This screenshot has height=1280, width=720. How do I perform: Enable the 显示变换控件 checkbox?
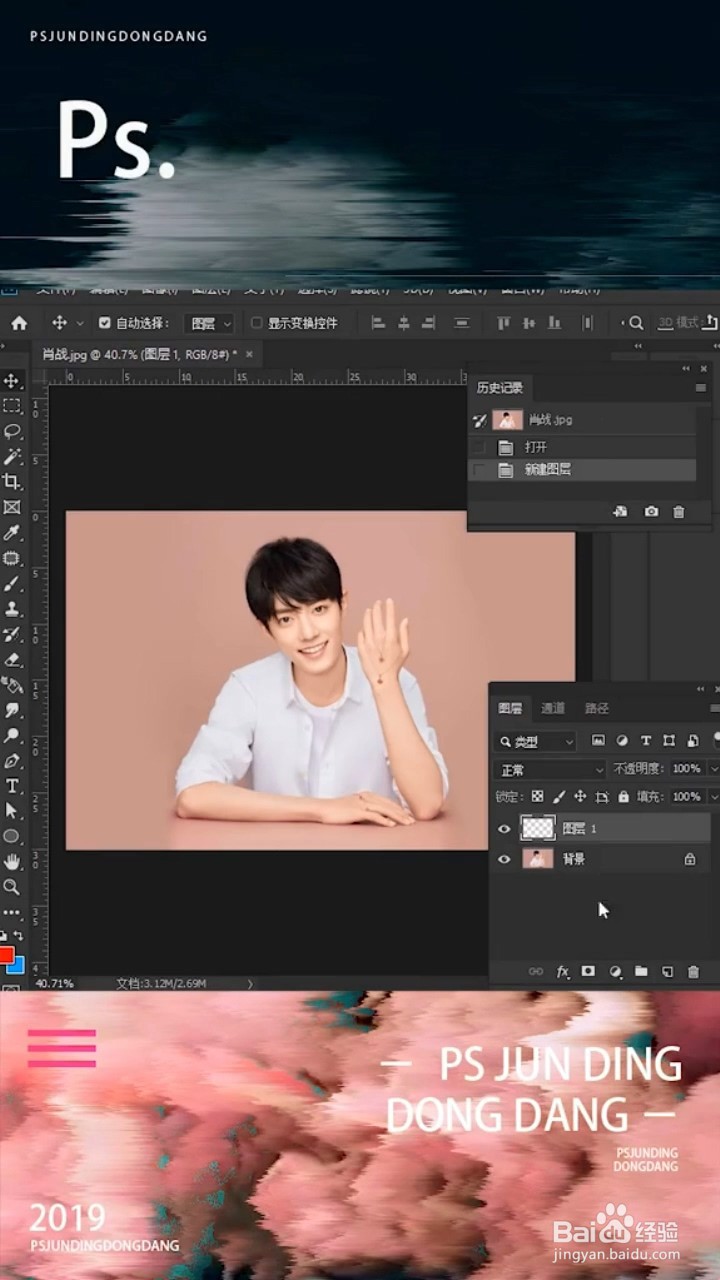coord(256,323)
